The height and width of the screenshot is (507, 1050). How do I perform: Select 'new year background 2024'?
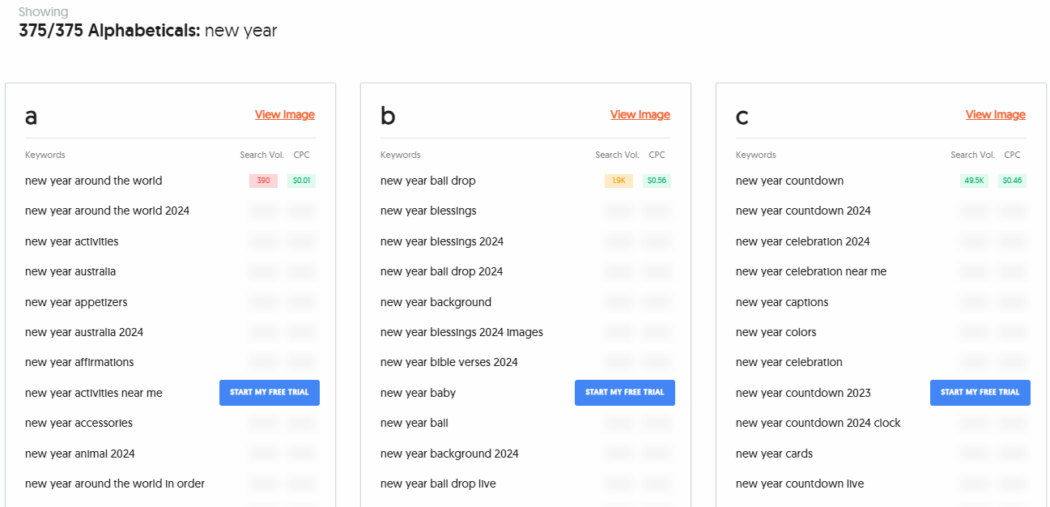pyautogui.click(x=449, y=453)
